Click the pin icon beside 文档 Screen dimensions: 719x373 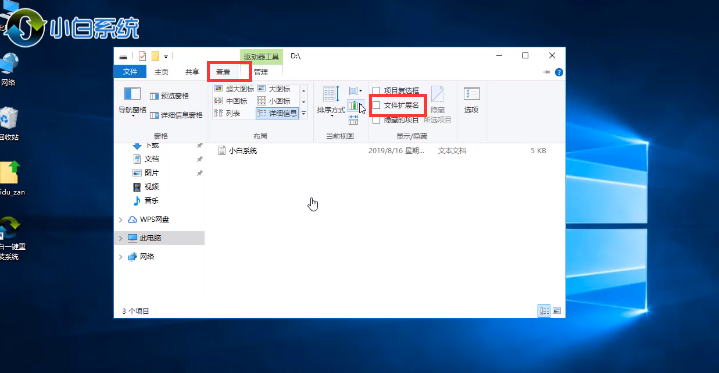pos(199,159)
